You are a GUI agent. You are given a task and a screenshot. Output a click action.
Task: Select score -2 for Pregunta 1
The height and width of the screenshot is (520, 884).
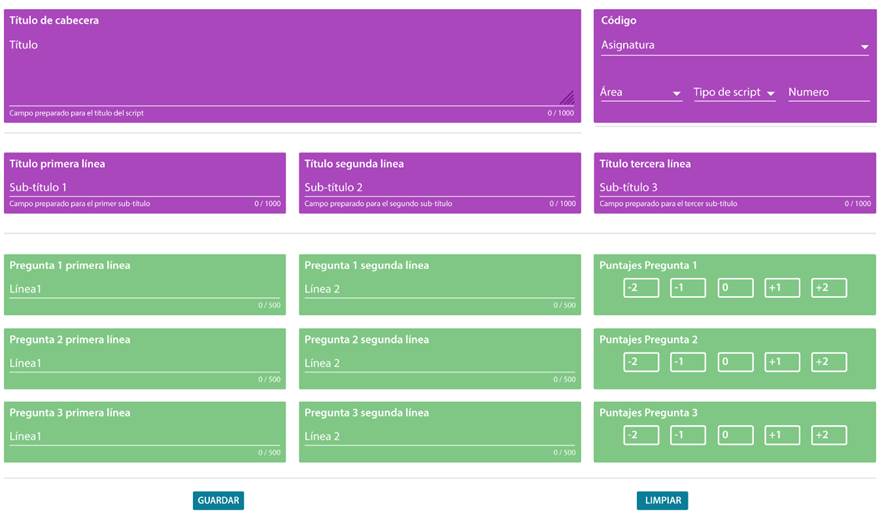click(641, 288)
